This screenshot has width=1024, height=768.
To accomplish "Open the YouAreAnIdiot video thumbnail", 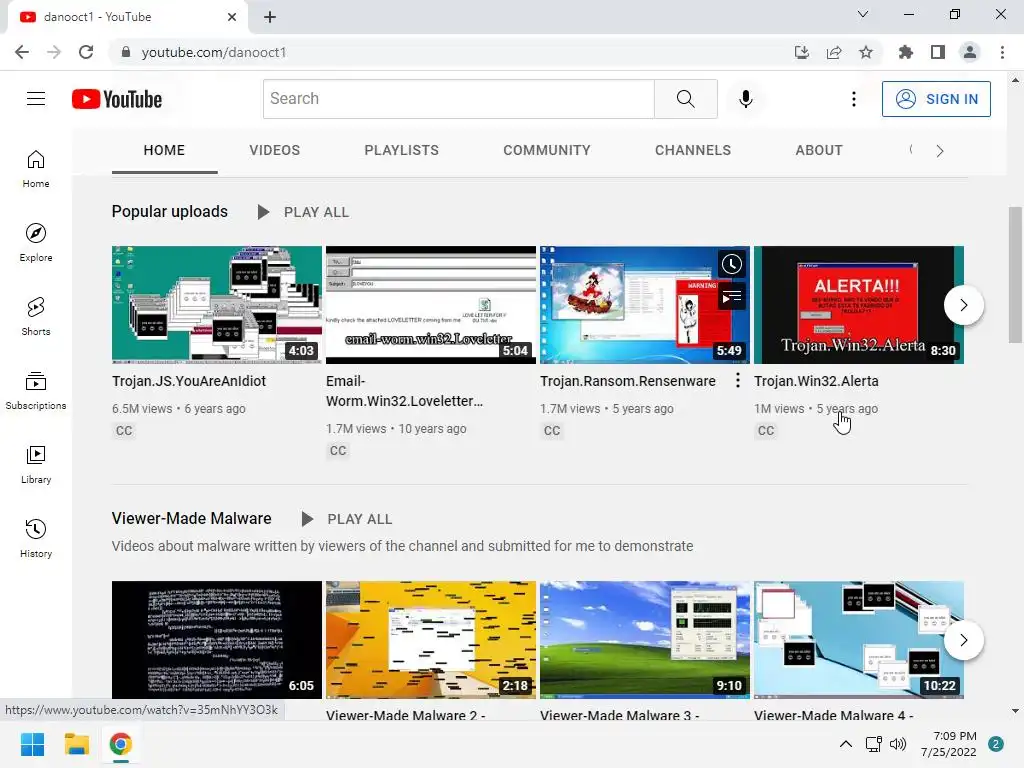I will pyautogui.click(x=217, y=305).
